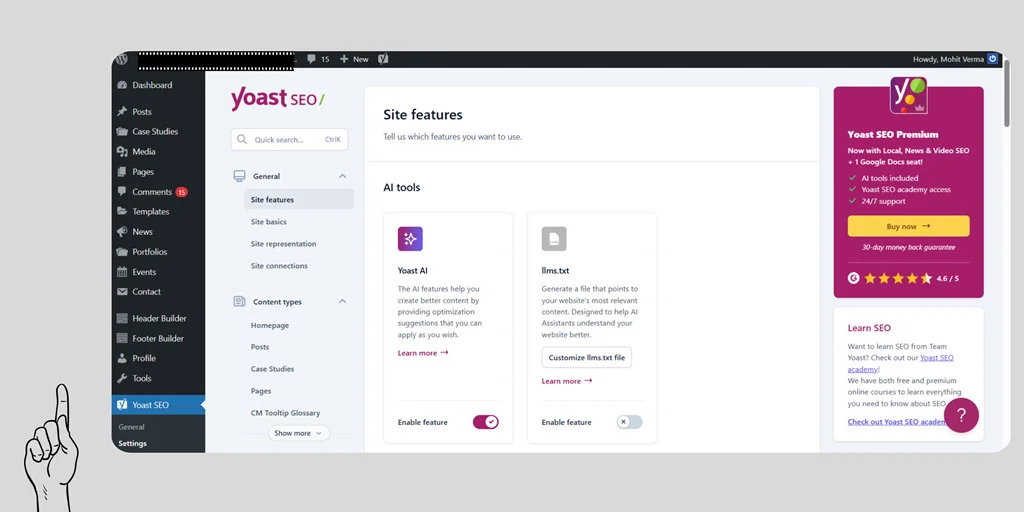This screenshot has width=1024, height=512.
Task: Click the WordPress logo in admin bar
Action: (122, 59)
